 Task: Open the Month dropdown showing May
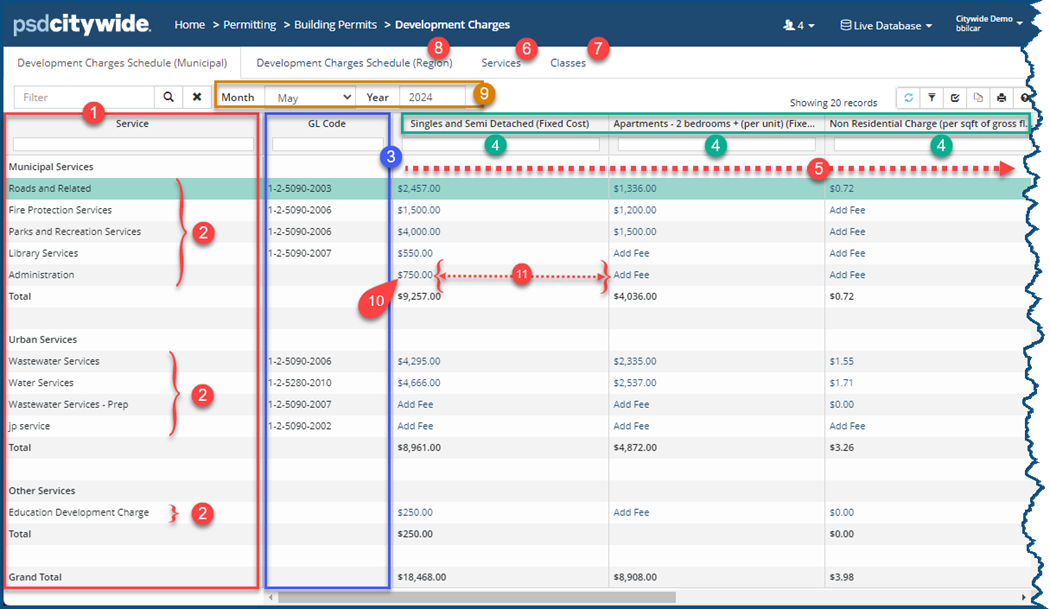pos(310,97)
